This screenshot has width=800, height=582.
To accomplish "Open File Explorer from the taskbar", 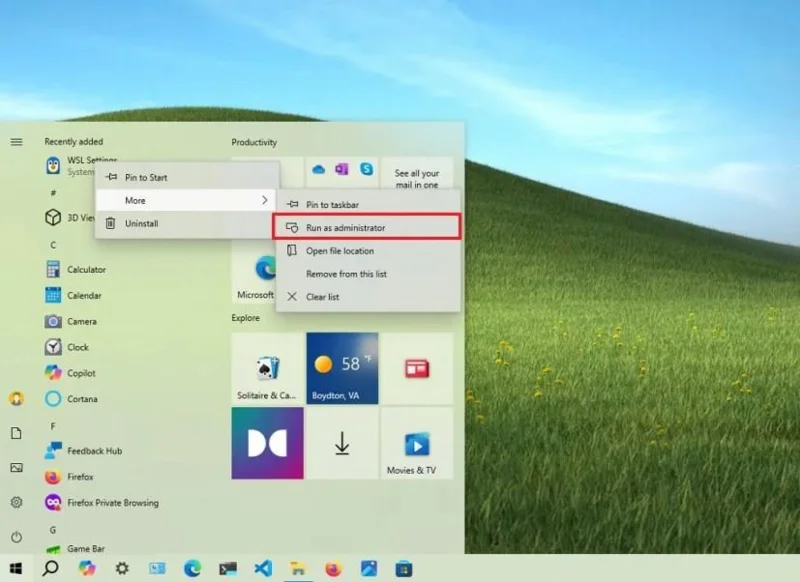I will pos(298,568).
